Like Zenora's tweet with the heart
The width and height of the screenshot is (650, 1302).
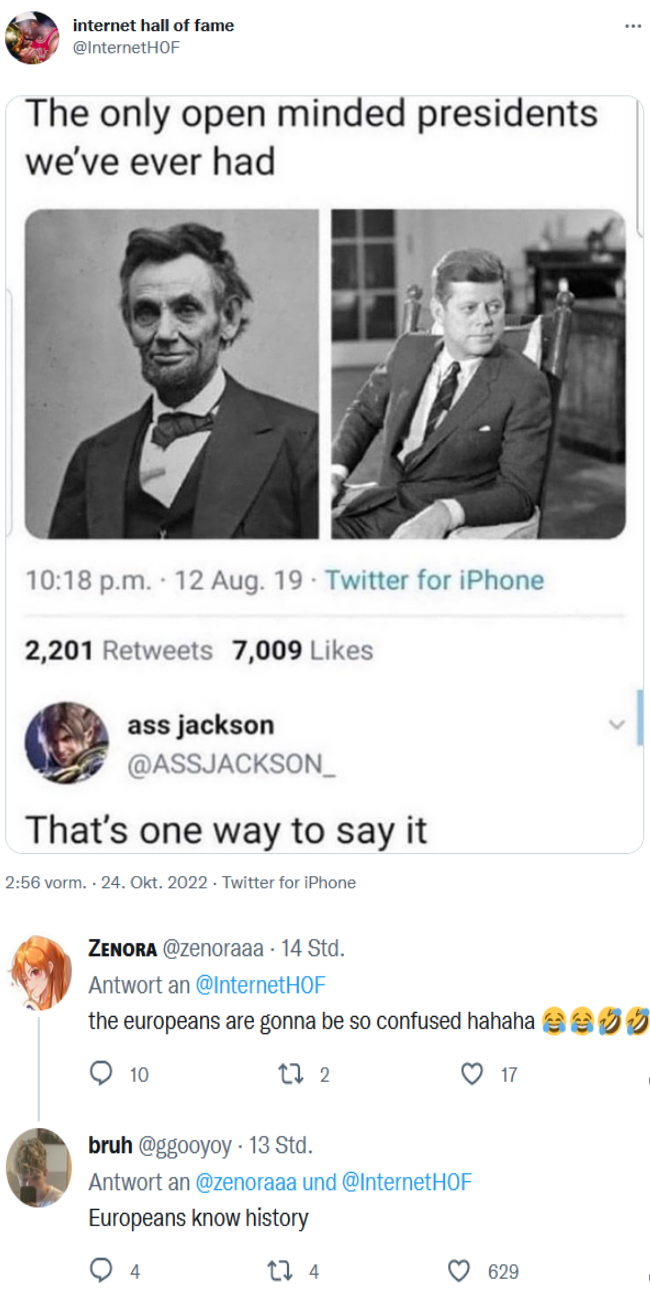pyautogui.click(x=472, y=1074)
